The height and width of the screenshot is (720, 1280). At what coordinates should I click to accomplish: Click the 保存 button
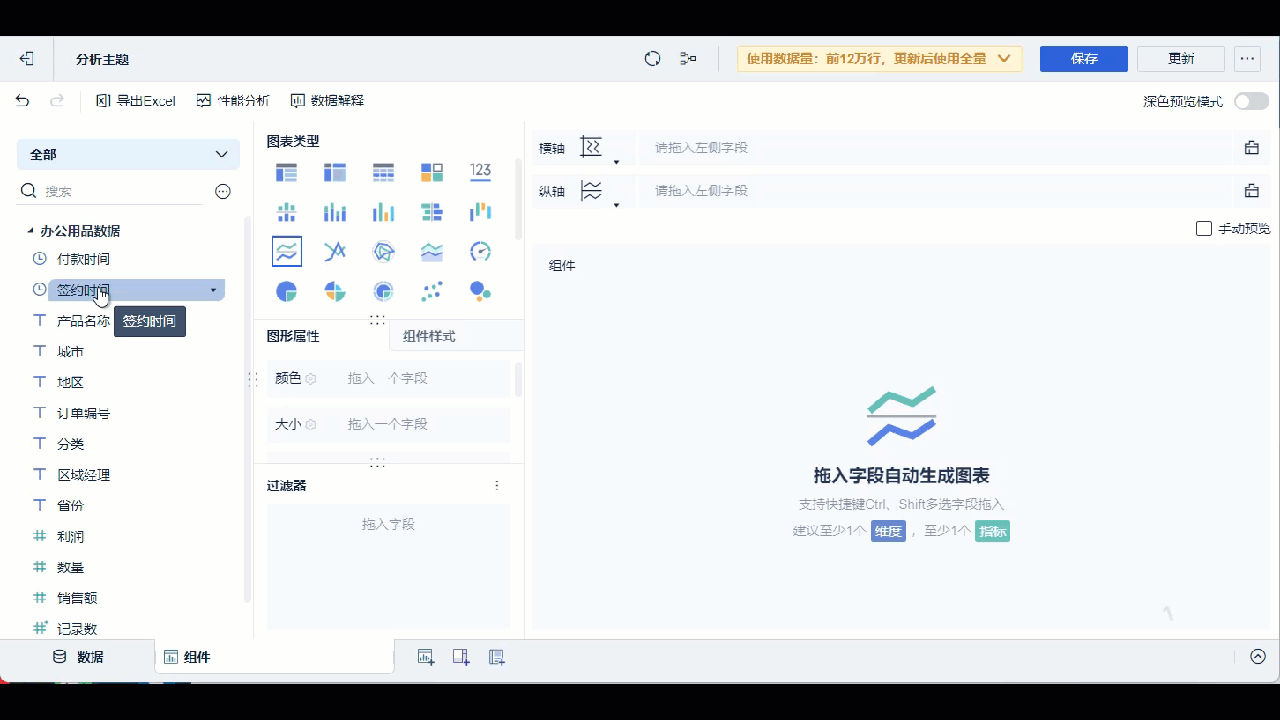1083,59
